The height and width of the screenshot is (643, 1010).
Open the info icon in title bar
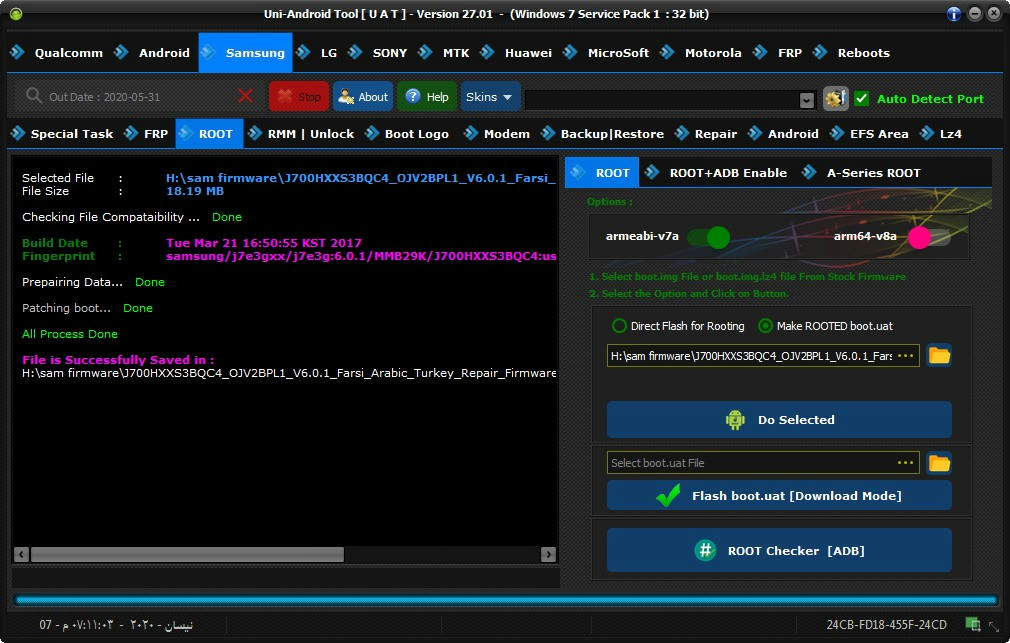(954, 14)
